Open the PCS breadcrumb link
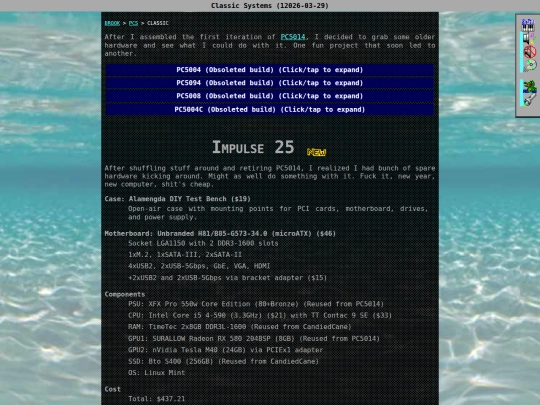The width and height of the screenshot is (540, 405). point(133,23)
